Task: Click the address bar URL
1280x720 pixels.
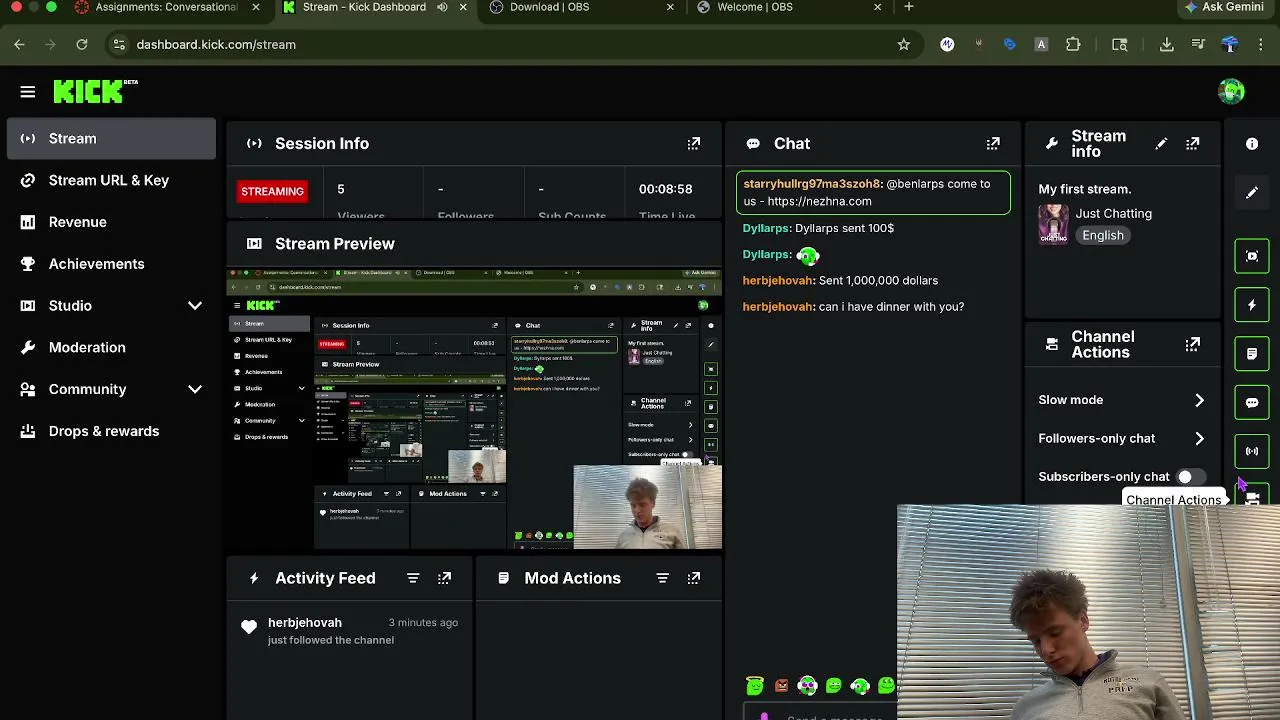Action: pos(216,44)
